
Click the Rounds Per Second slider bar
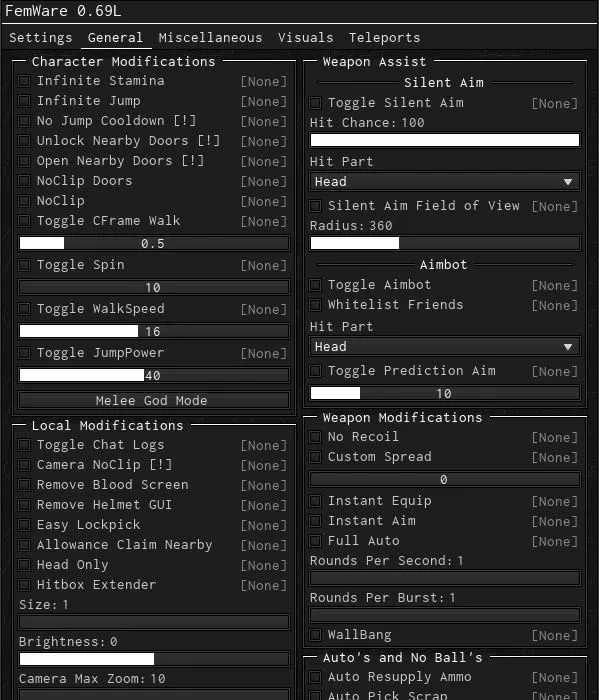click(445, 579)
